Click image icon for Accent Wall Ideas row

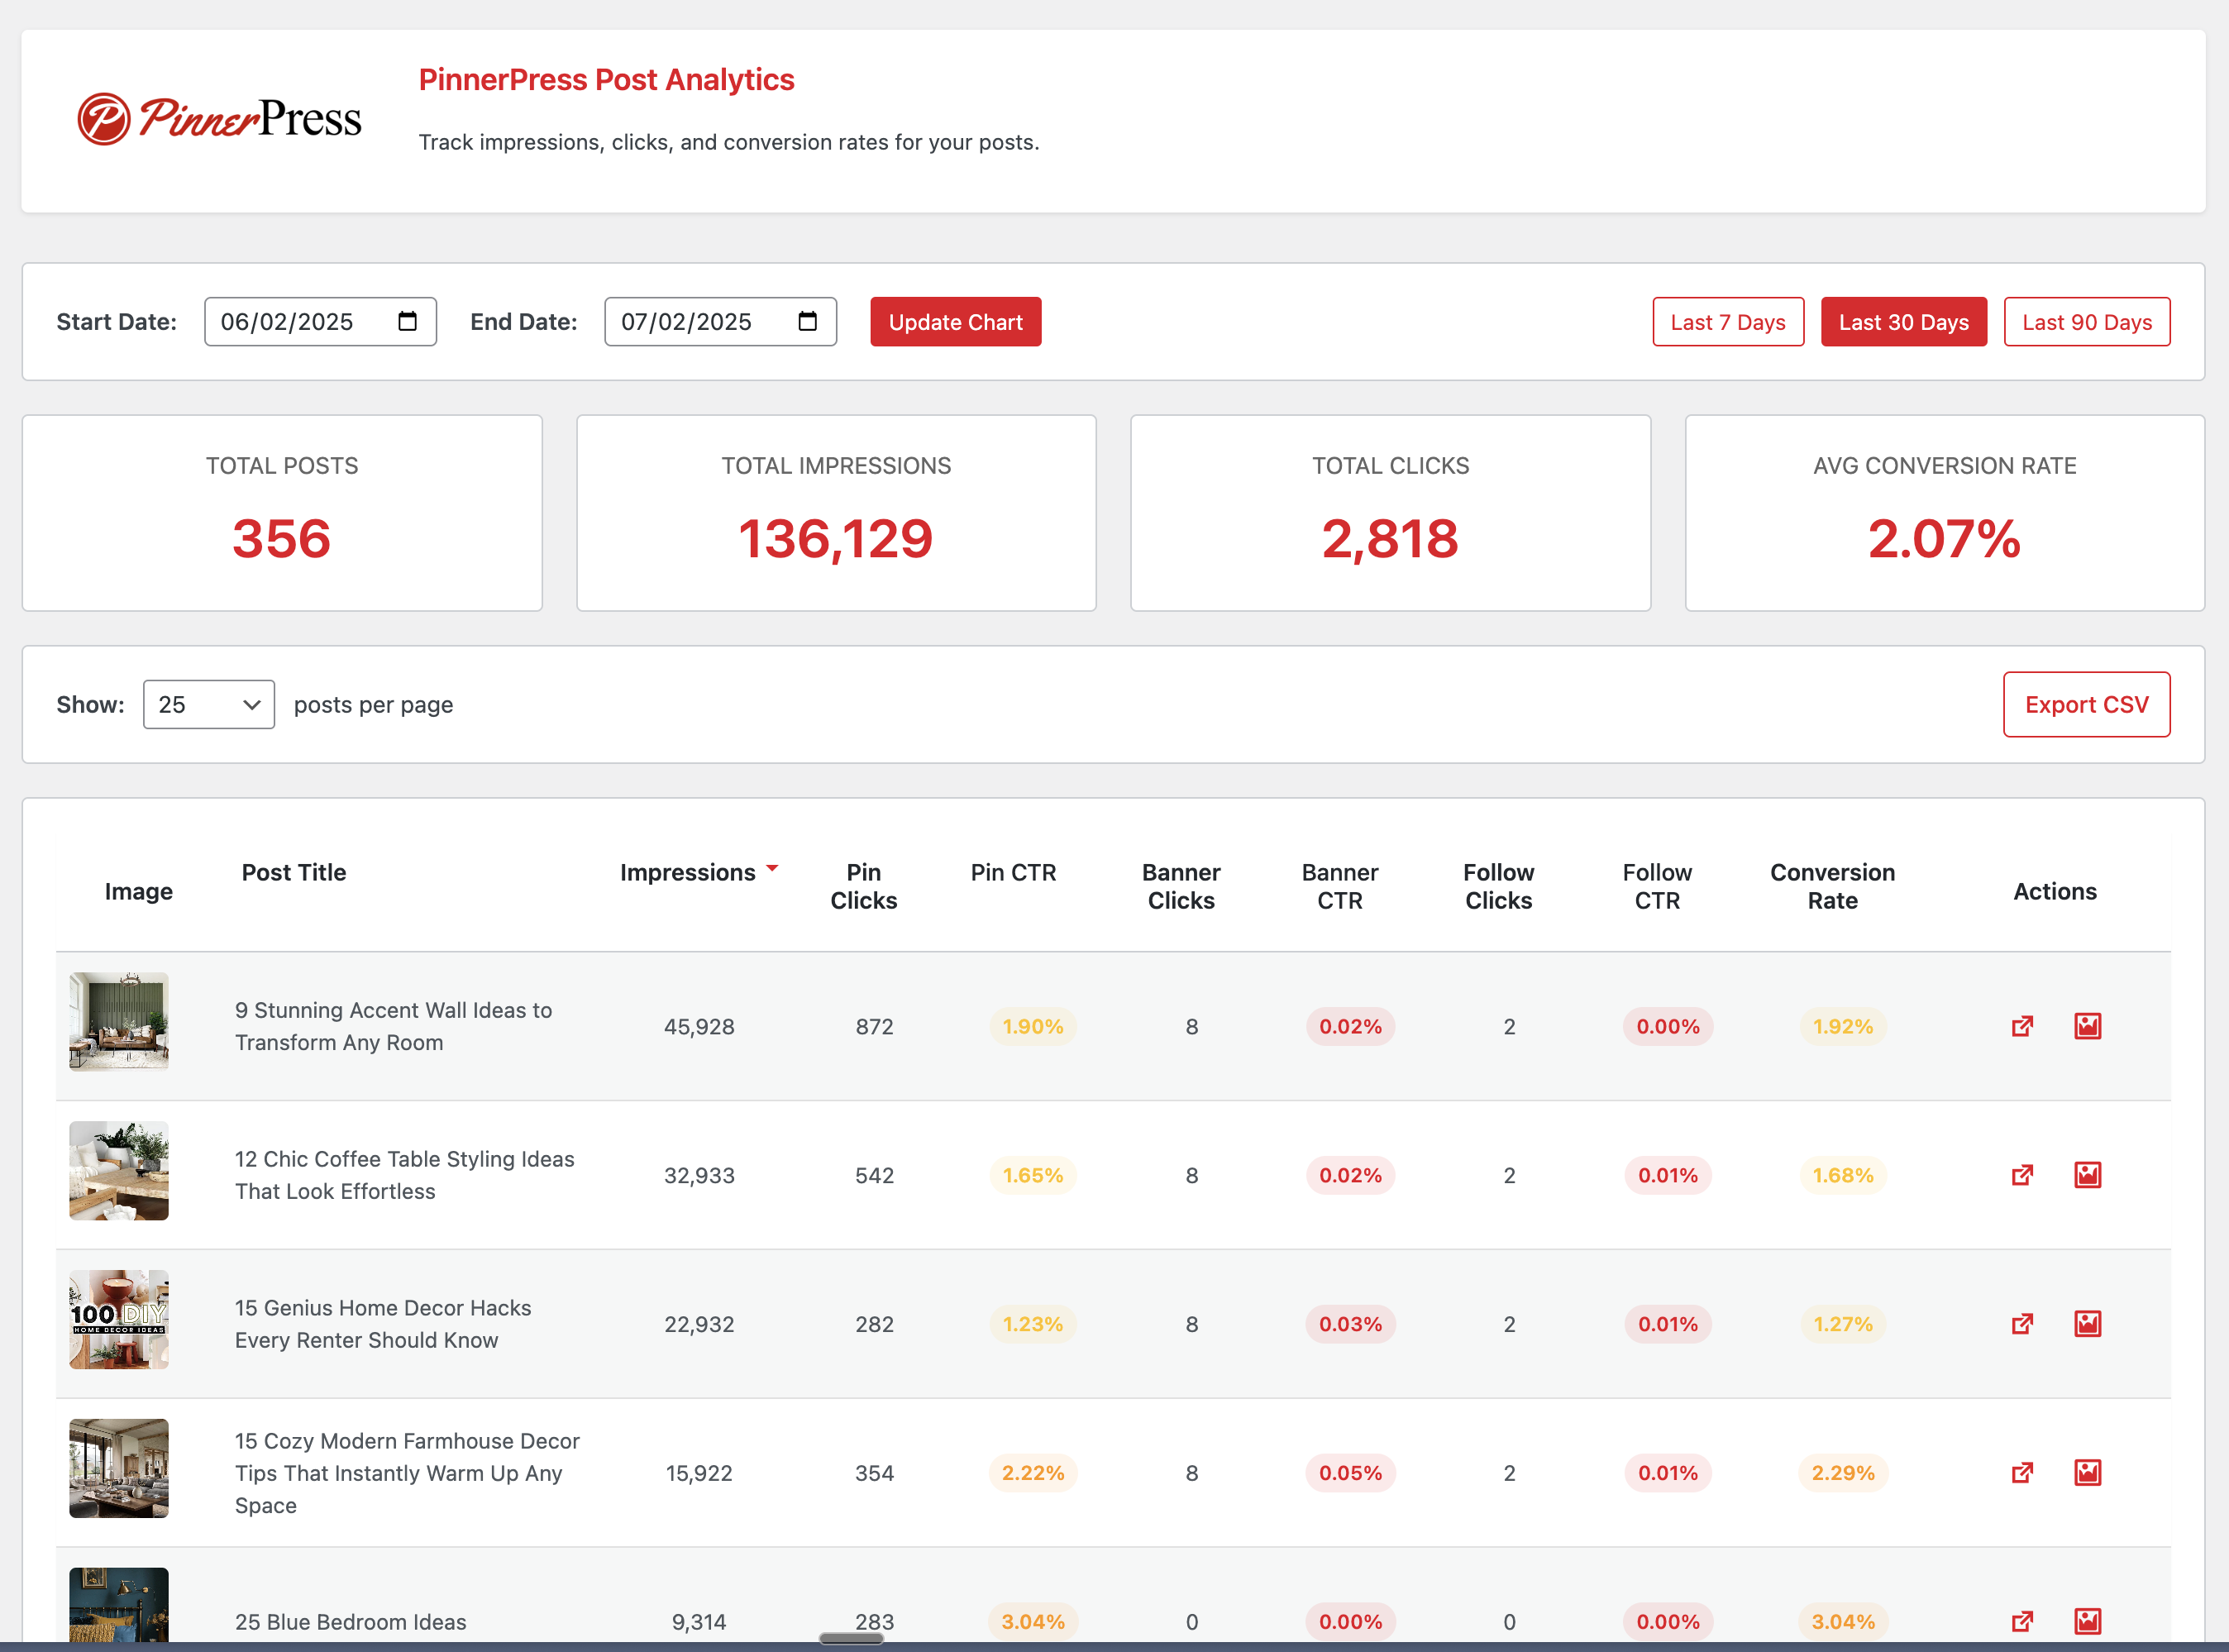[x=2087, y=1026]
